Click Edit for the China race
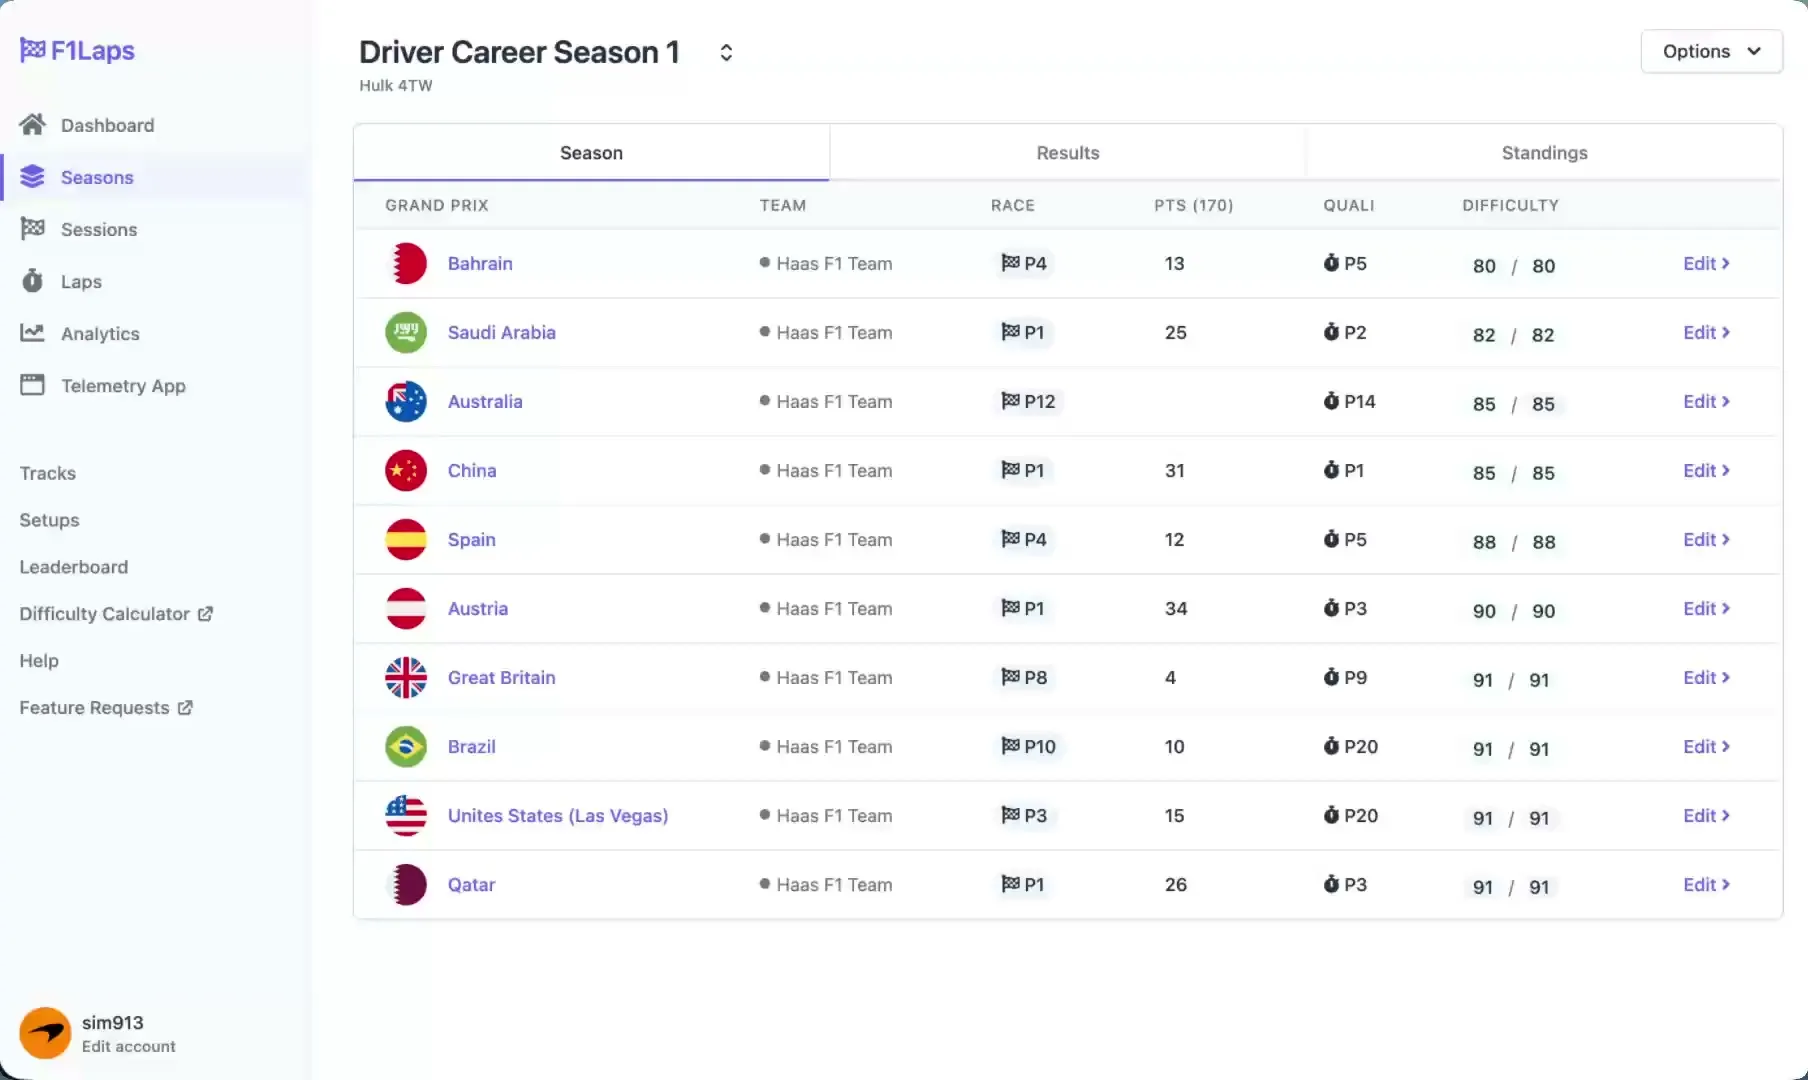Screen dimensions: 1808x1080 pyautogui.click(x=1705, y=471)
